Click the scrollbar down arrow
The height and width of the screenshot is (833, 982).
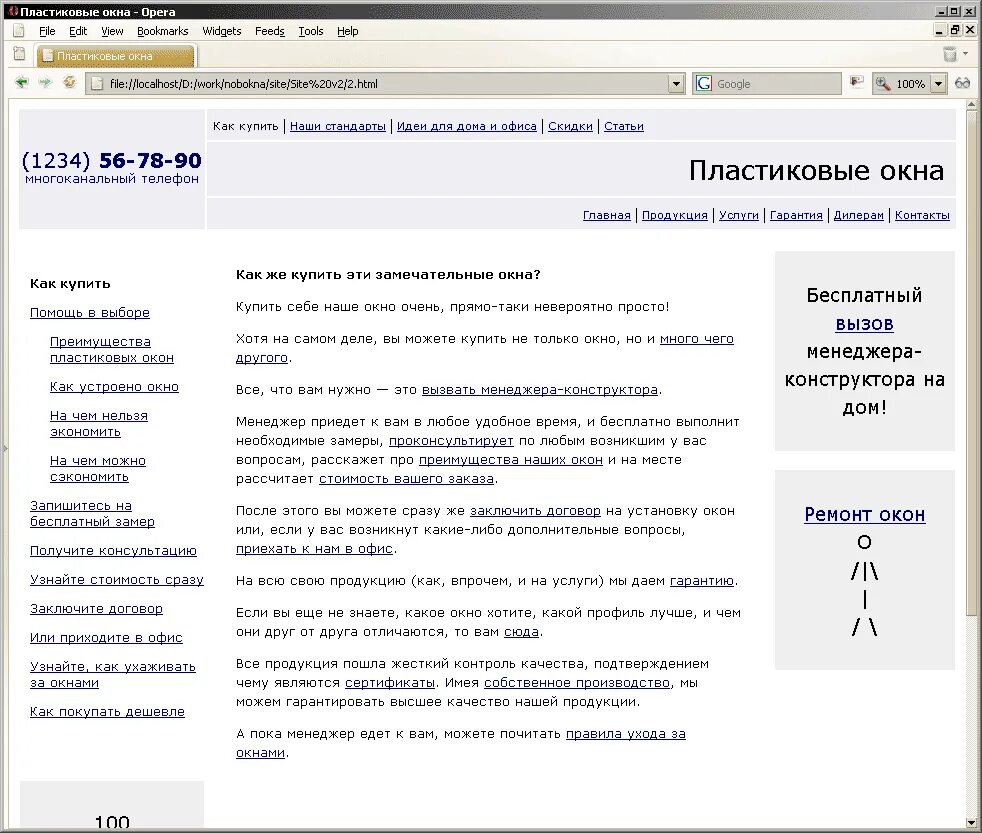pos(972,822)
